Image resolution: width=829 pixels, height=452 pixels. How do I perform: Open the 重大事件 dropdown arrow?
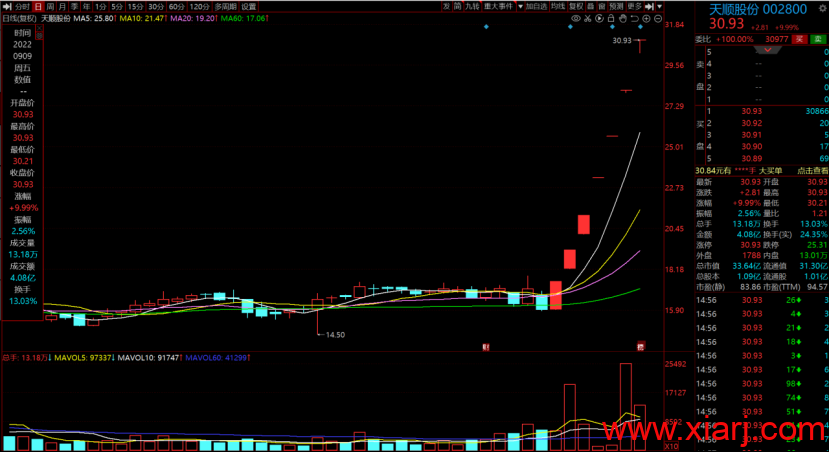(520, 6)
